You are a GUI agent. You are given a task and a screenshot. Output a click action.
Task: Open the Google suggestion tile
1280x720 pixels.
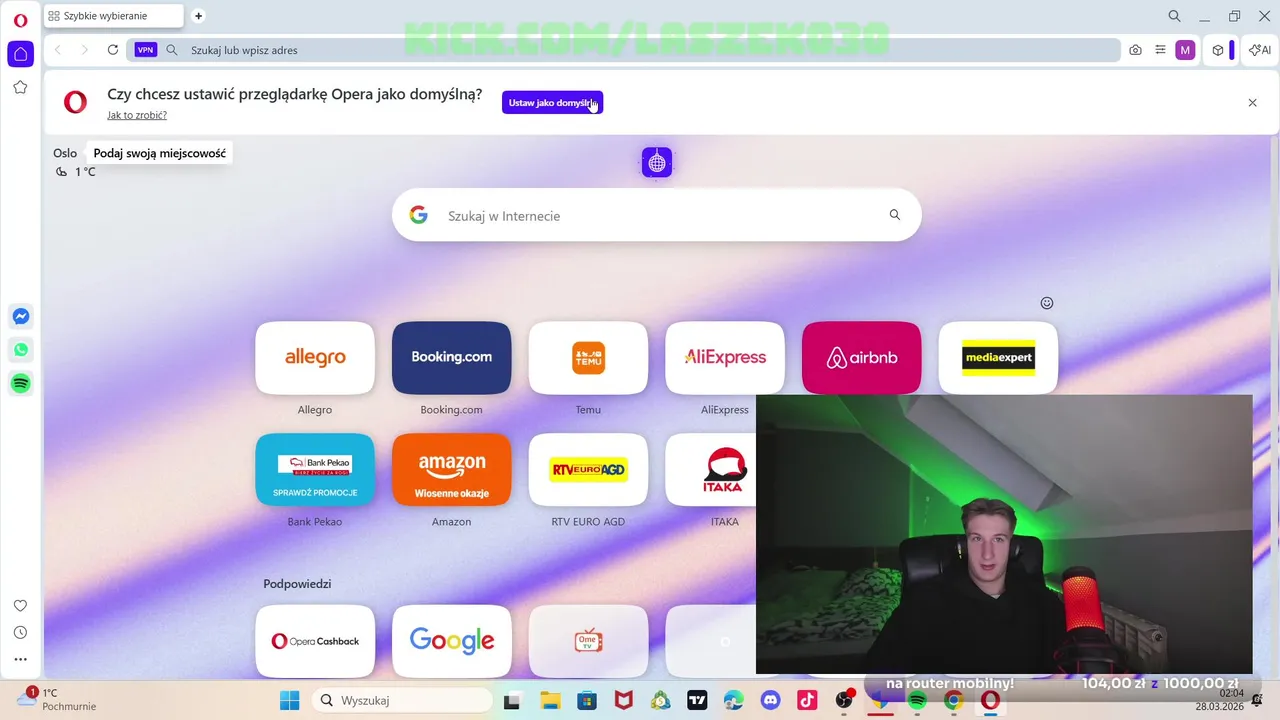coord(452,641)
